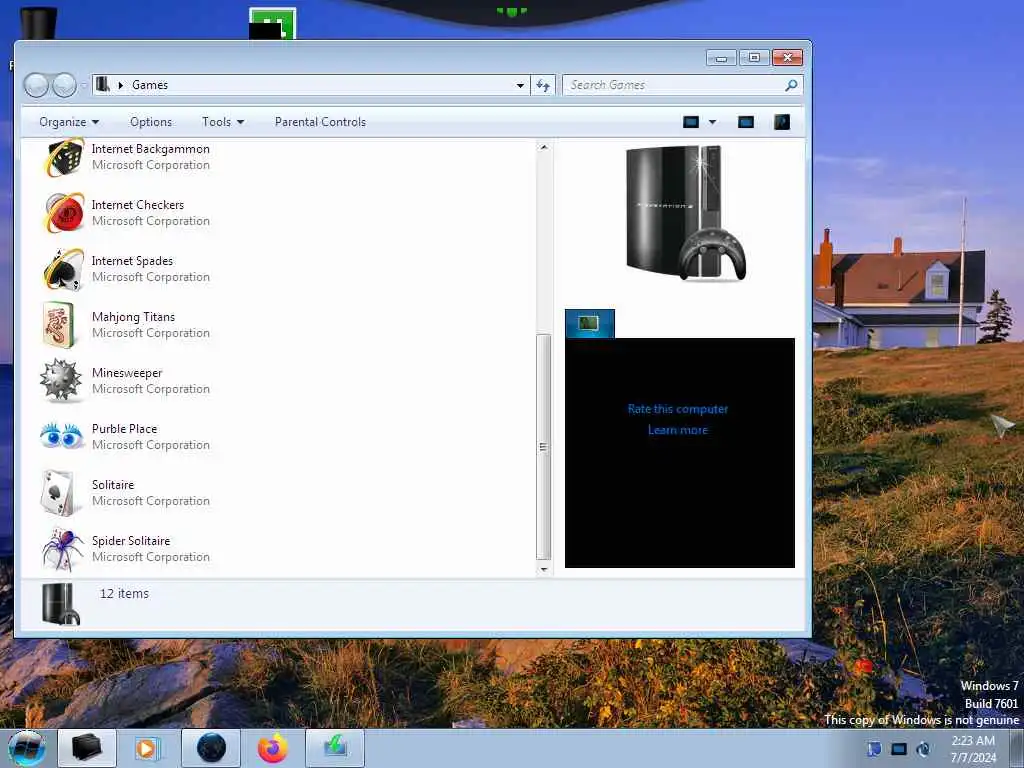Minimize the Games window
This screenshot has width=1024, height=768.
pos(721,58)
